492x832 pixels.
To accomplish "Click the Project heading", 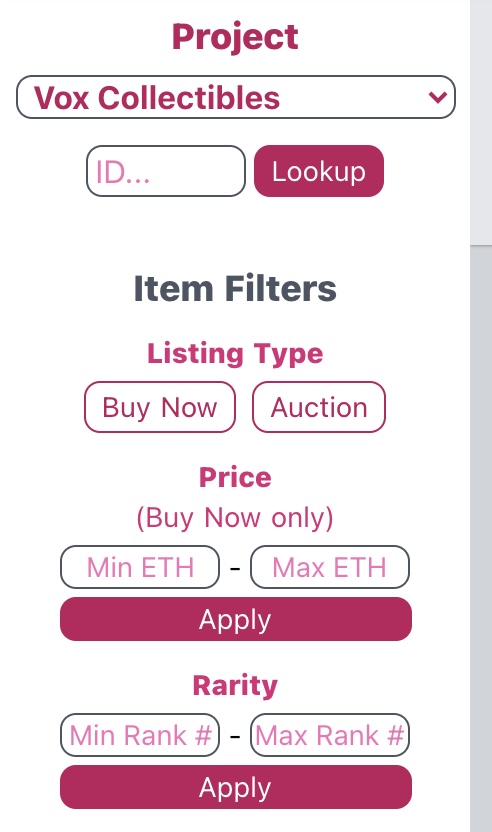I will pos(235,37).
